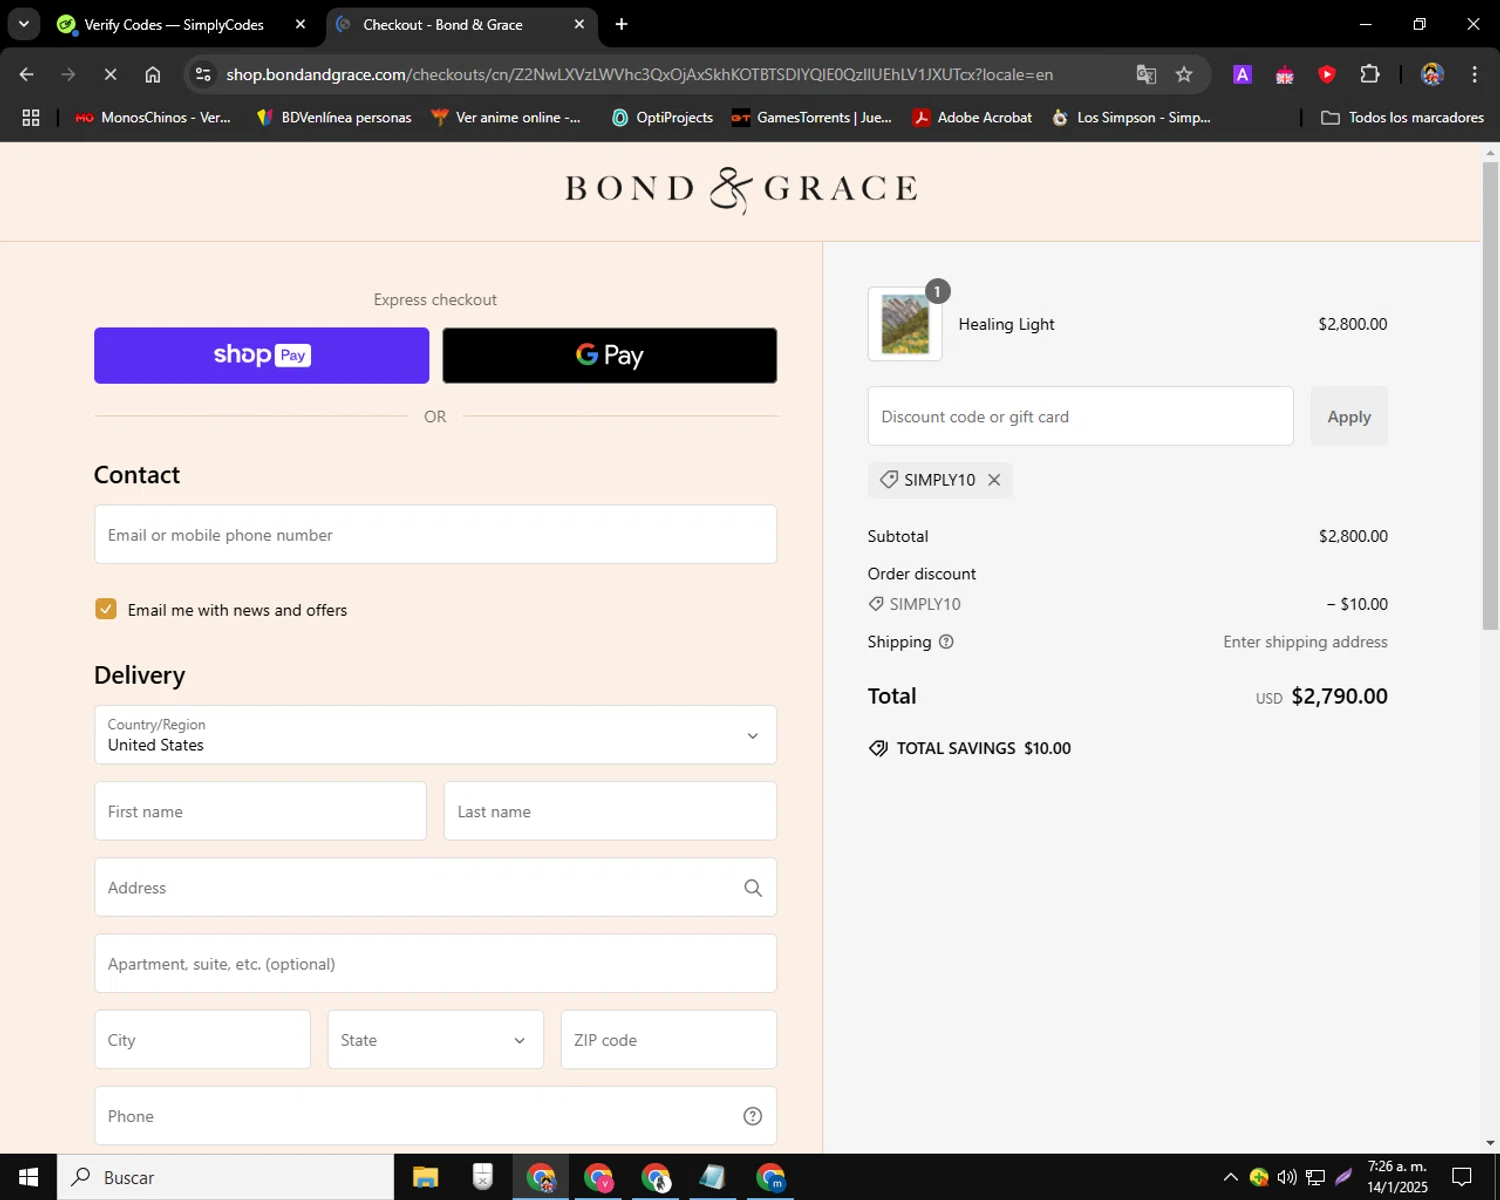Focus the Apartment, suite field
The image size is (1500, 1200).
pyautogui.click(x=435, y=963)
